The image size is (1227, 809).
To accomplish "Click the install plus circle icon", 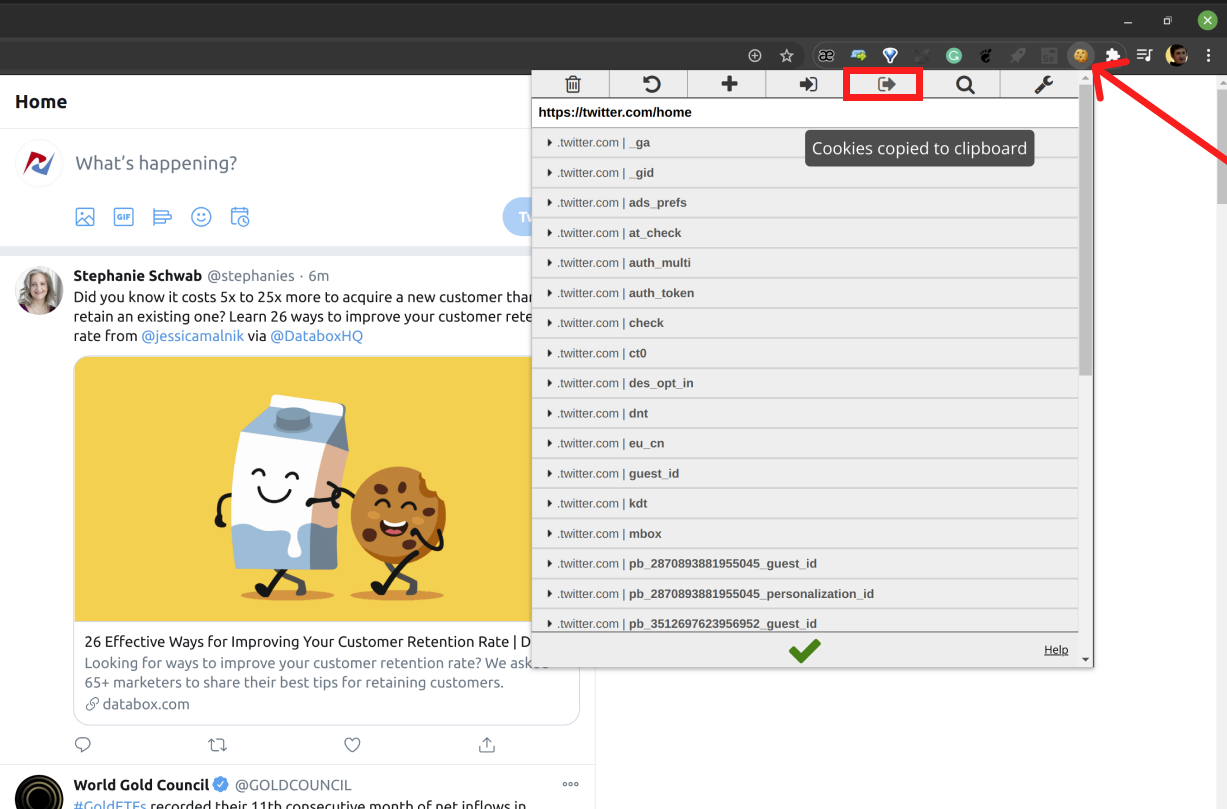I will pyautogui.click(x=755, y=56).
